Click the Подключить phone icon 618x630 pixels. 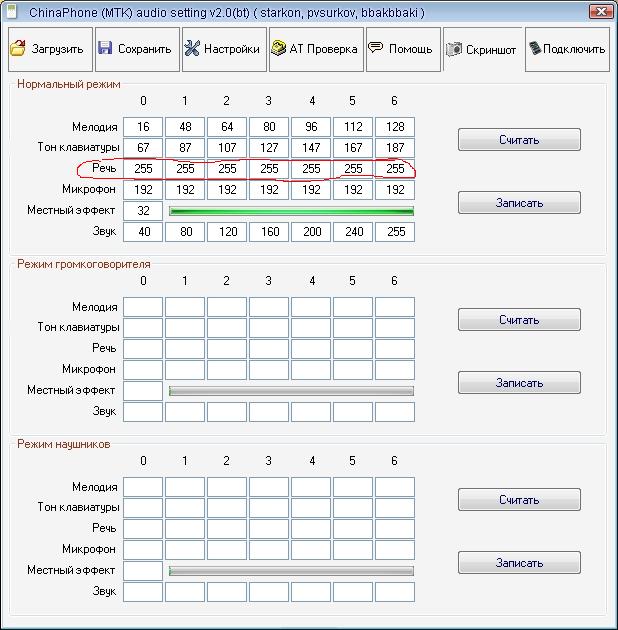click(x=535, y=49)
